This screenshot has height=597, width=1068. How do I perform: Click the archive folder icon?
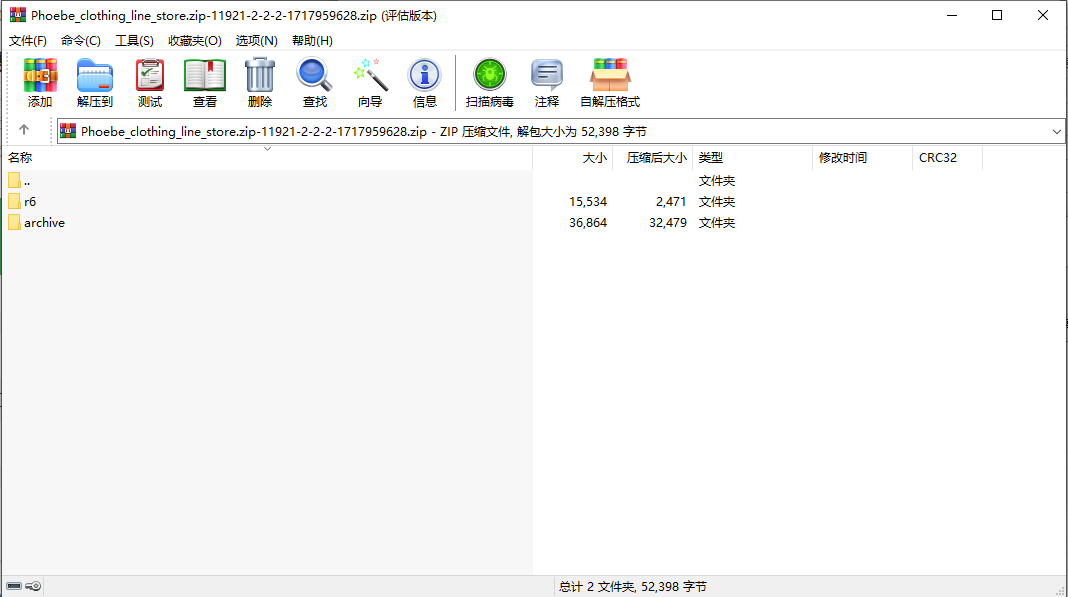click(14, 223)
